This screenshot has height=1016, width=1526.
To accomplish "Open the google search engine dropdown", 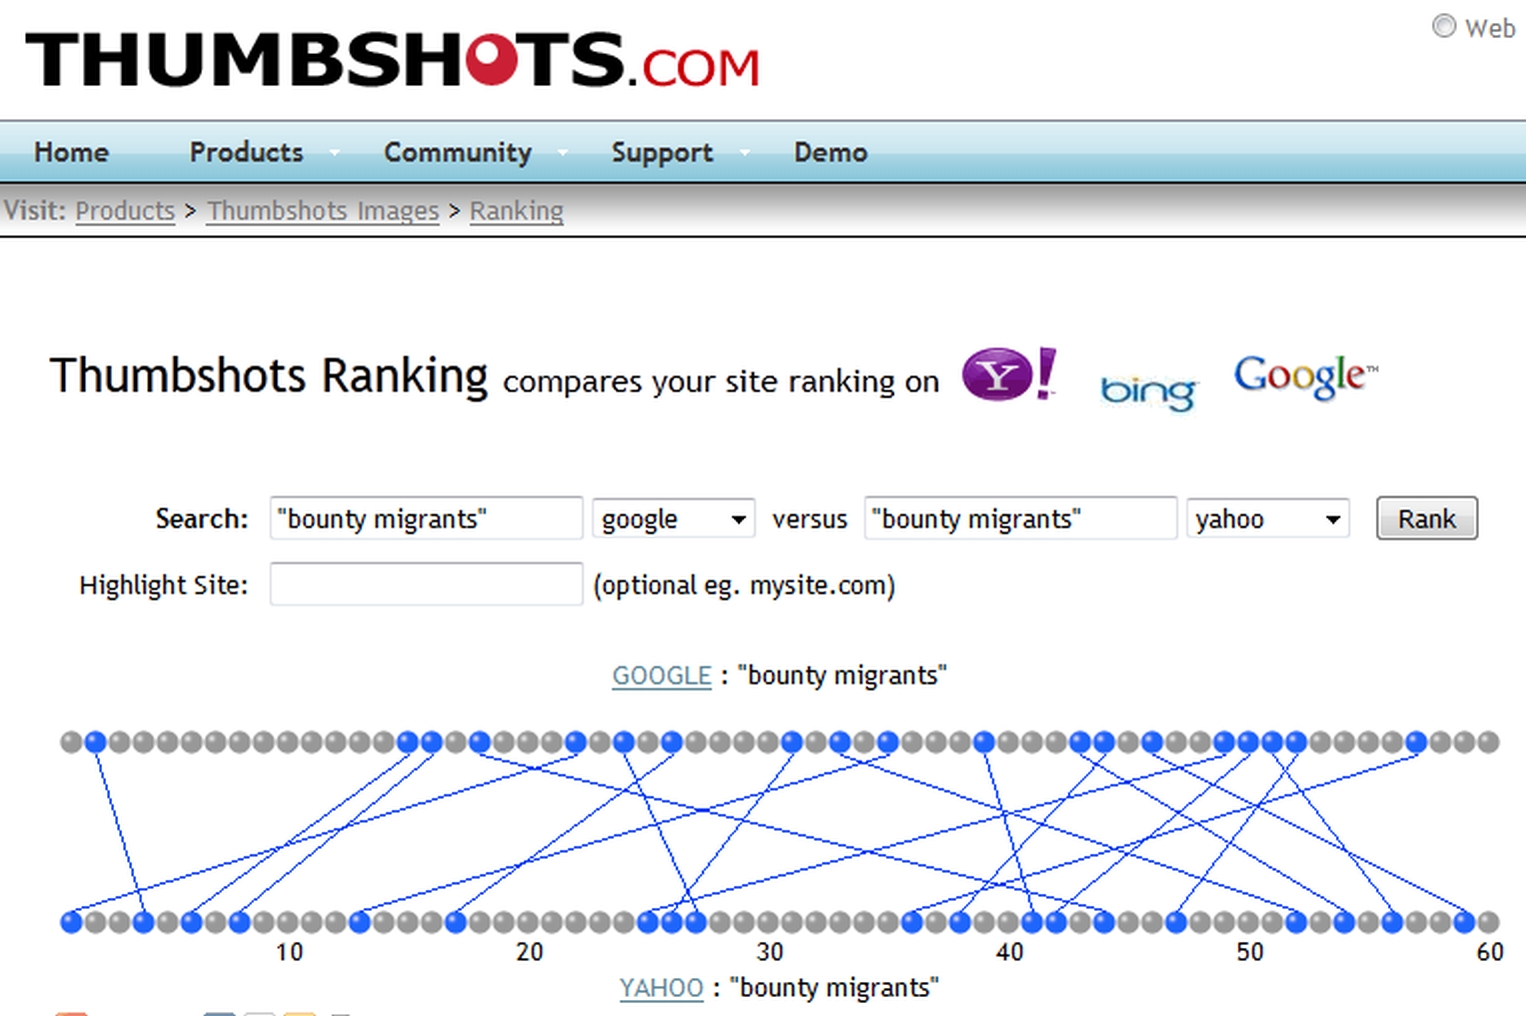I will [x=673, y=519].
